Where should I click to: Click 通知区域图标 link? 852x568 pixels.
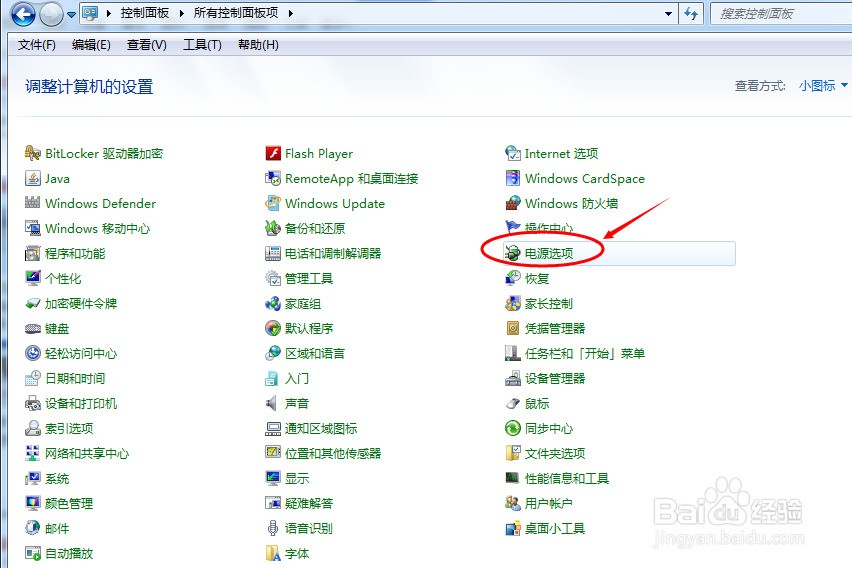click(x=321, y=428)
